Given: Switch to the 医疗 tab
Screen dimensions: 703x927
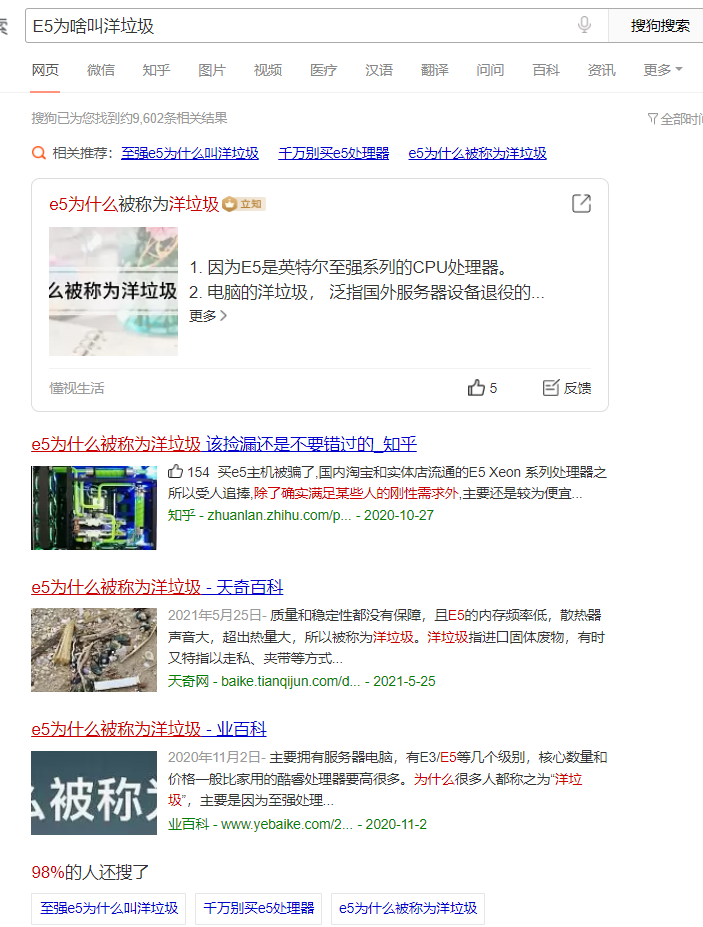Looking at the screenshot, I should [x=323, y=70].
